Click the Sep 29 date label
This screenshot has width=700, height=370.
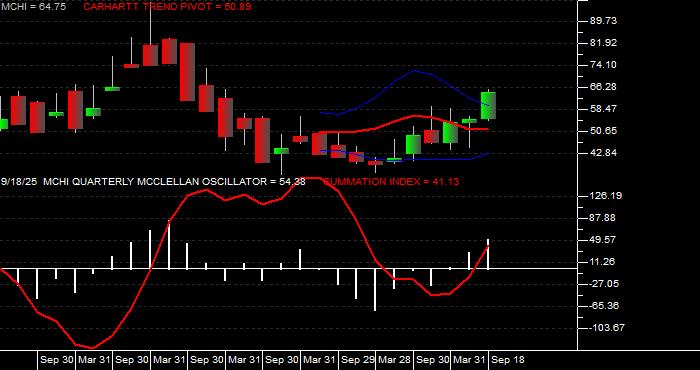[x=358, y=360]
